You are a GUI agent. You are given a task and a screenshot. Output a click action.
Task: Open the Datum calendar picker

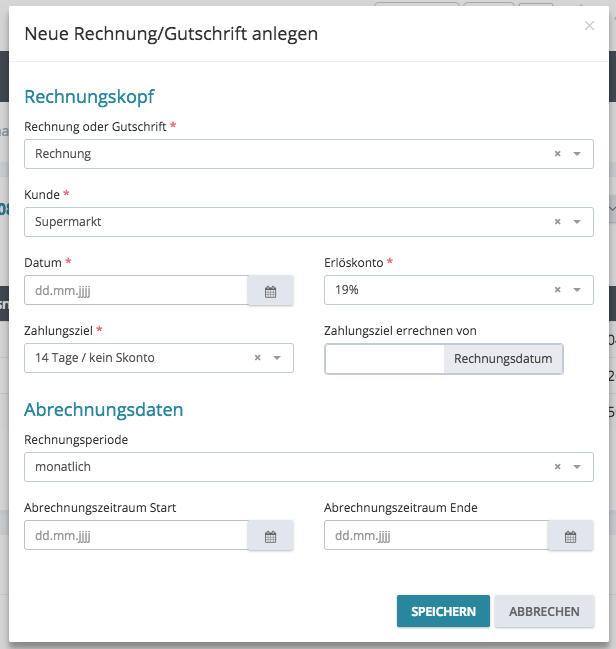pyautogui.click(x=270, y=291)
